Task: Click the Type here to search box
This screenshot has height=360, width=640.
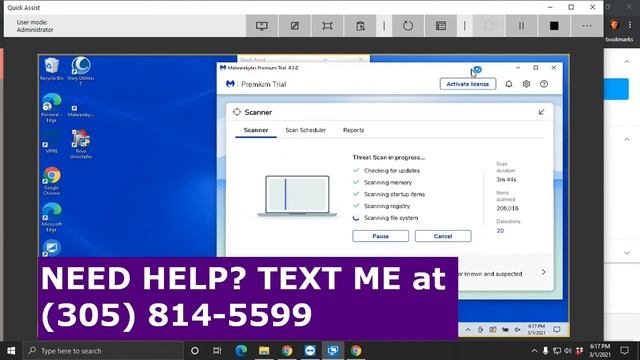Action: coord(103,351)
